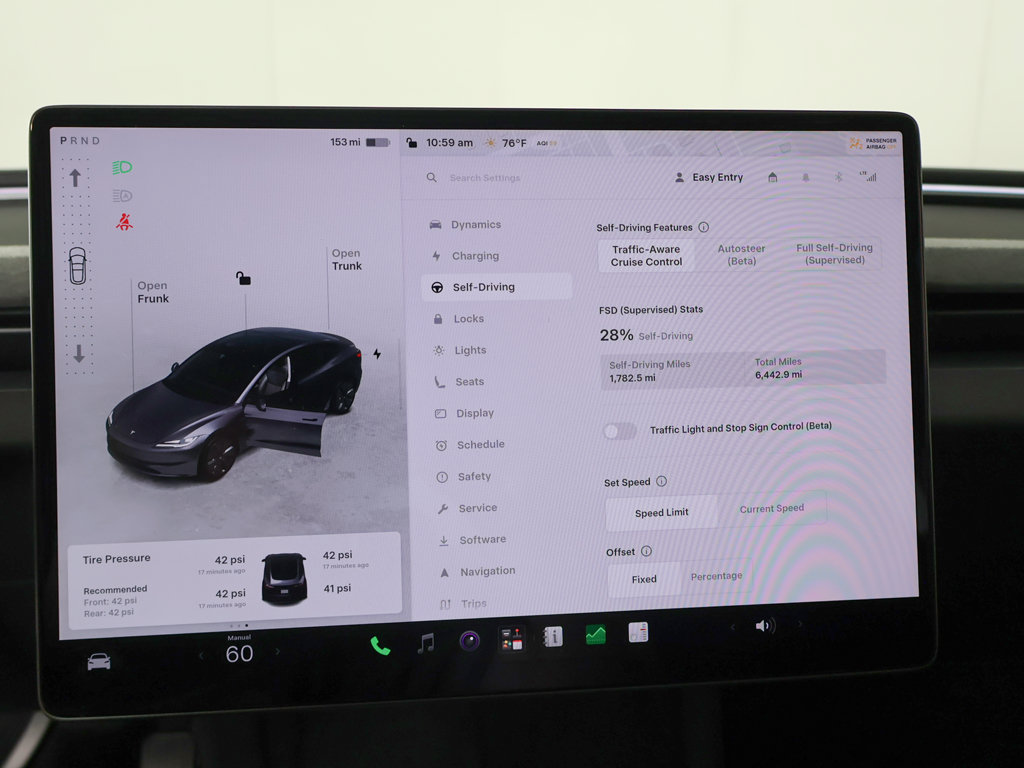Tap the lightning bolt charge port icon
Screen dimensions: 1024x768
pyautogui.click(x=377, y=354)
